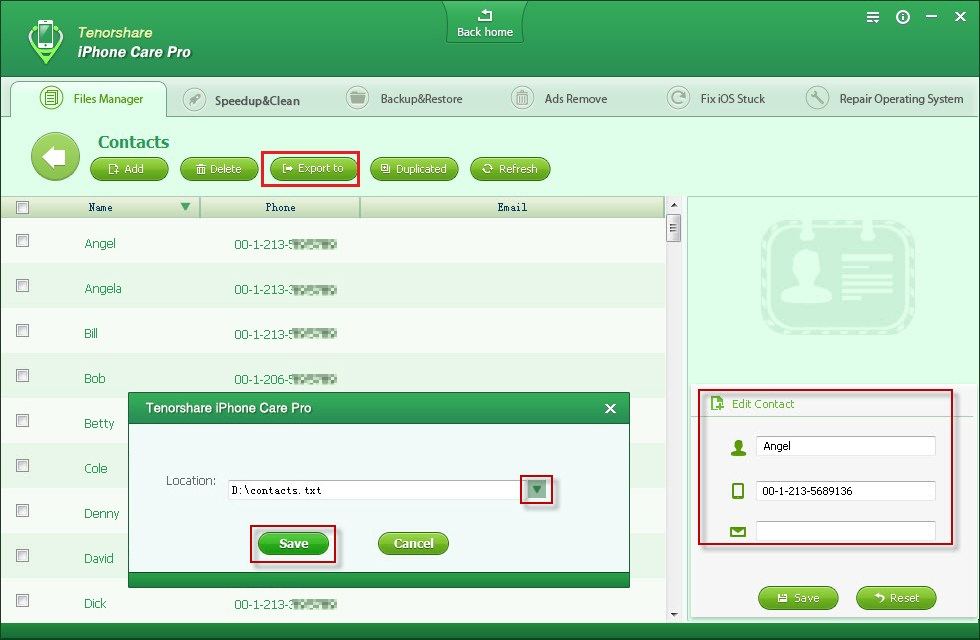Check the box for contact Angel
This screenshot has width=980, height=640.
point(22,241)
